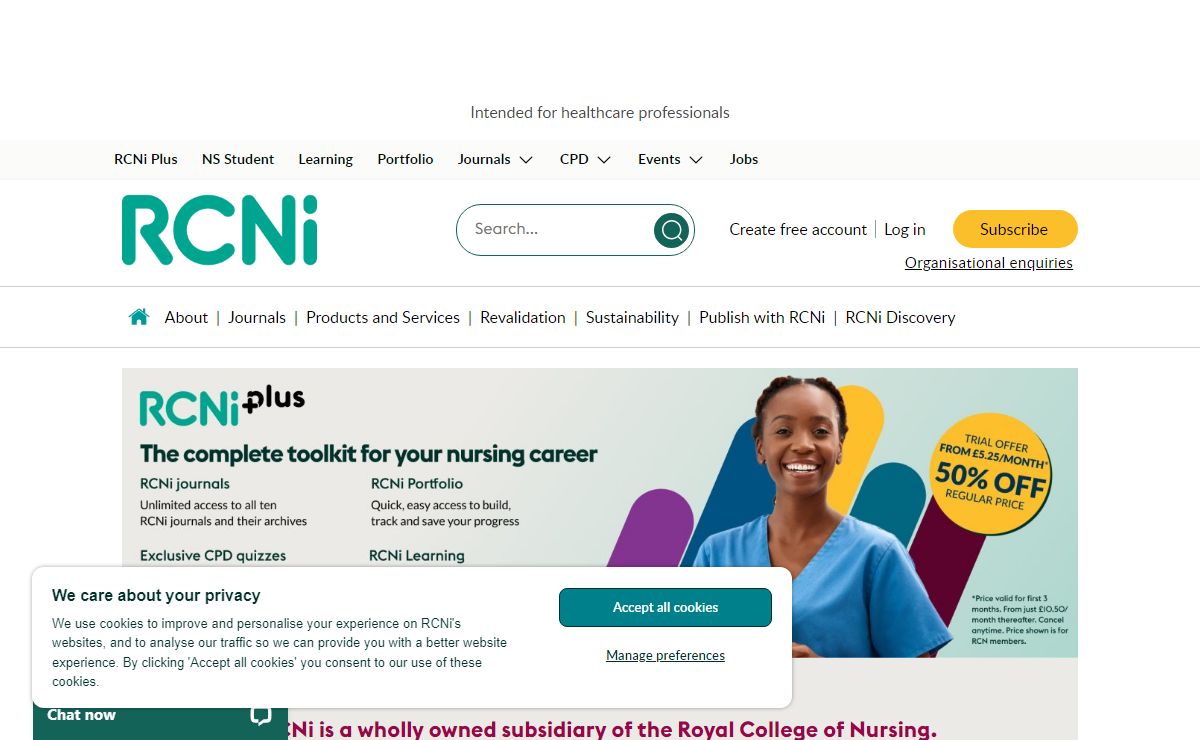Click Create free account link
Viewport: 1200px width, 740px height.
tap(798, 229)
